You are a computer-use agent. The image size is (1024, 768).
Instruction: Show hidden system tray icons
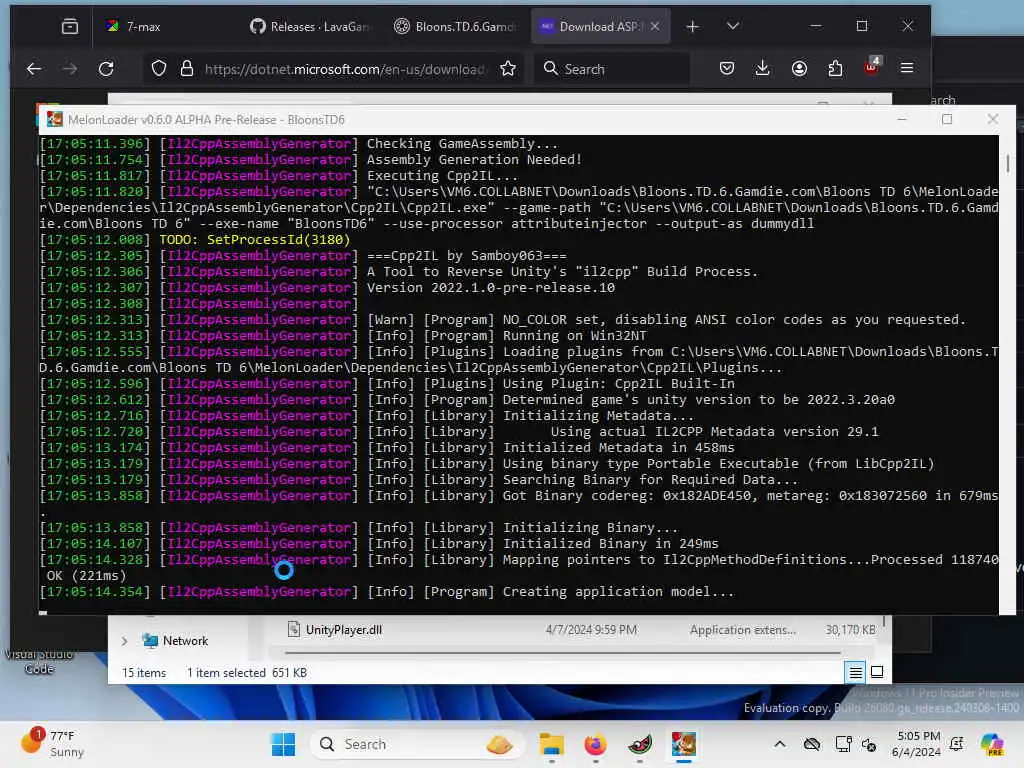pos(779,744)
